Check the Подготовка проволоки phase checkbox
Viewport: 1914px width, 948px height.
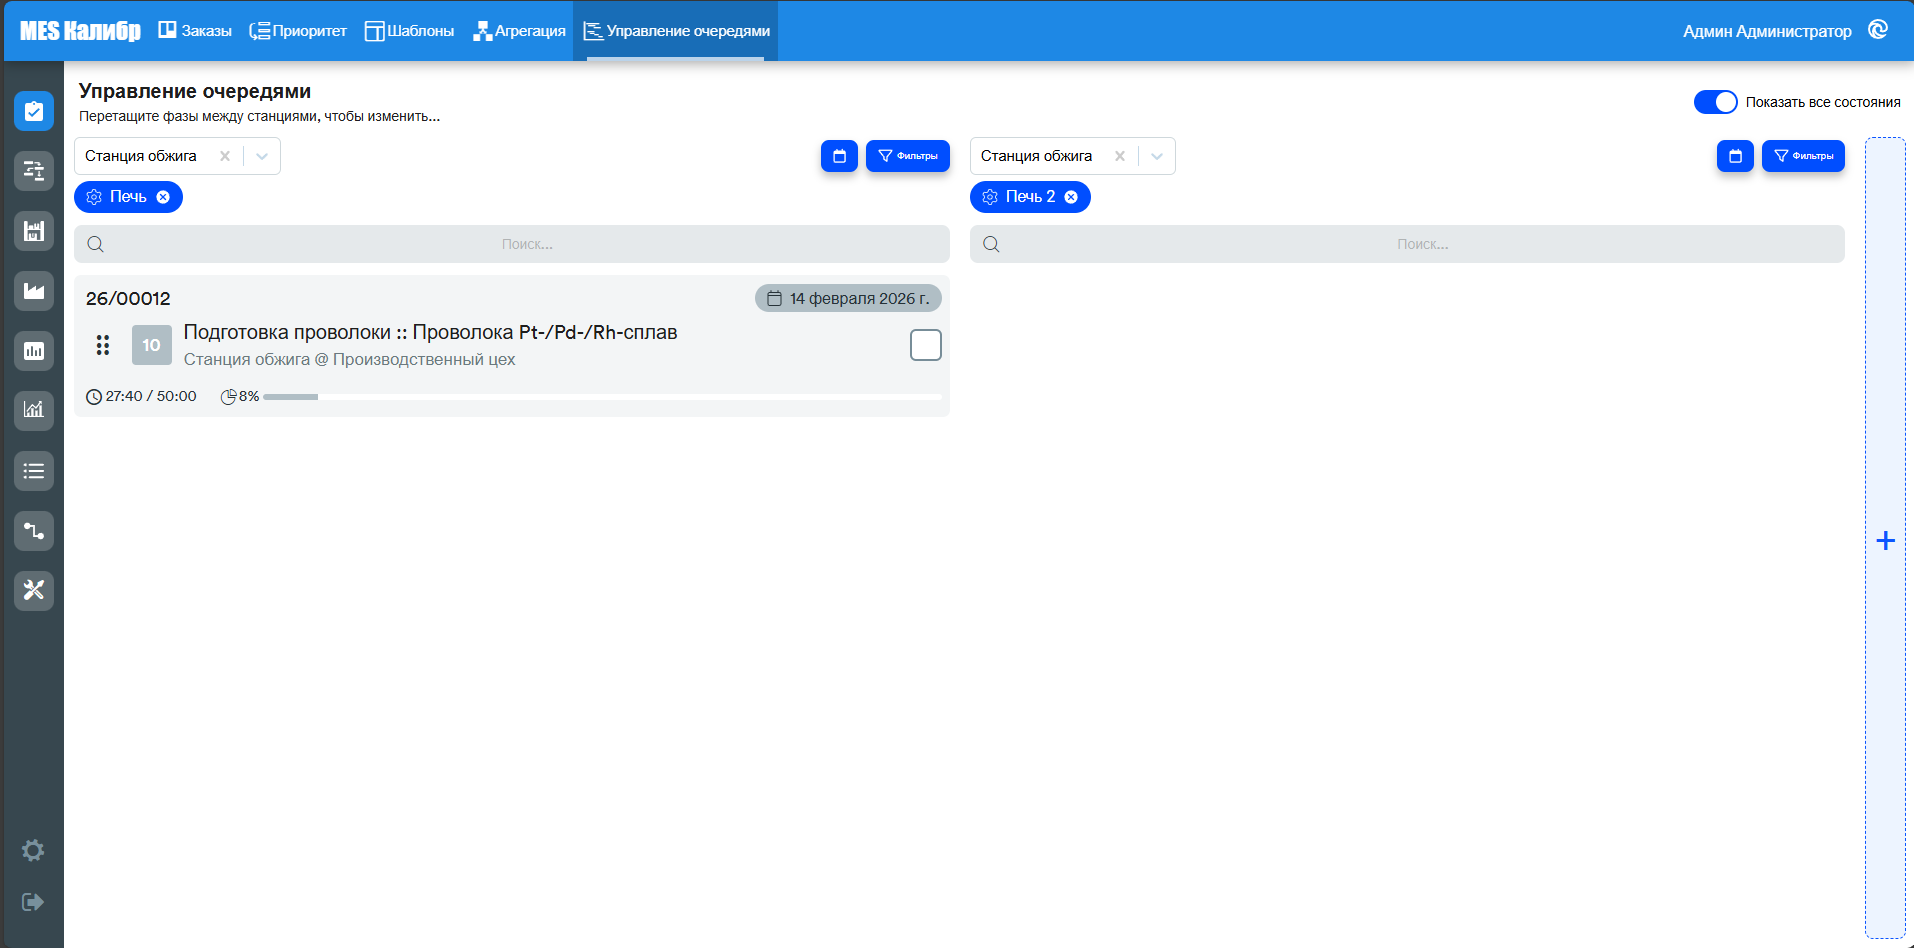[x=926, y=345]
